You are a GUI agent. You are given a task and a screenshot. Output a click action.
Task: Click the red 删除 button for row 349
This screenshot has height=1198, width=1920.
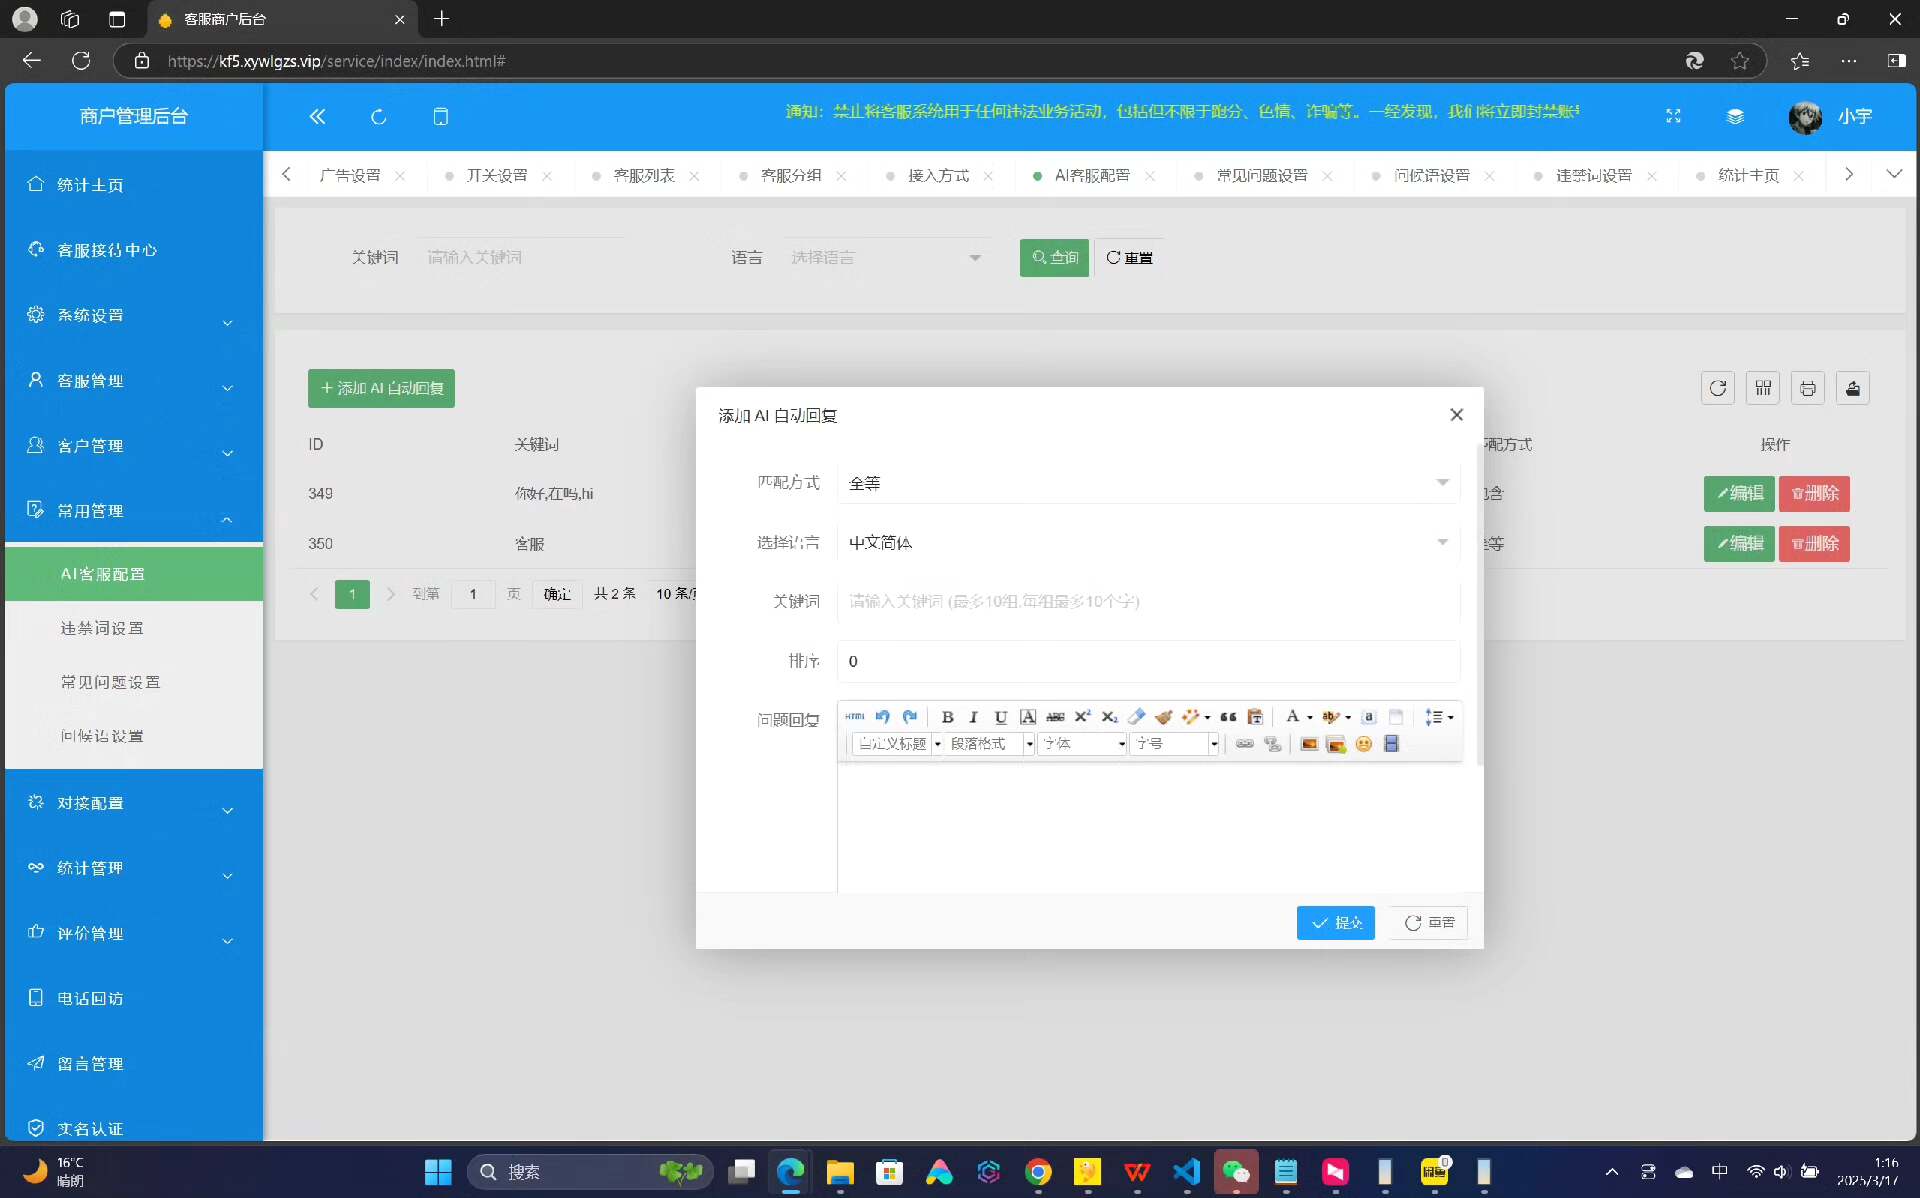(1814, 494)
